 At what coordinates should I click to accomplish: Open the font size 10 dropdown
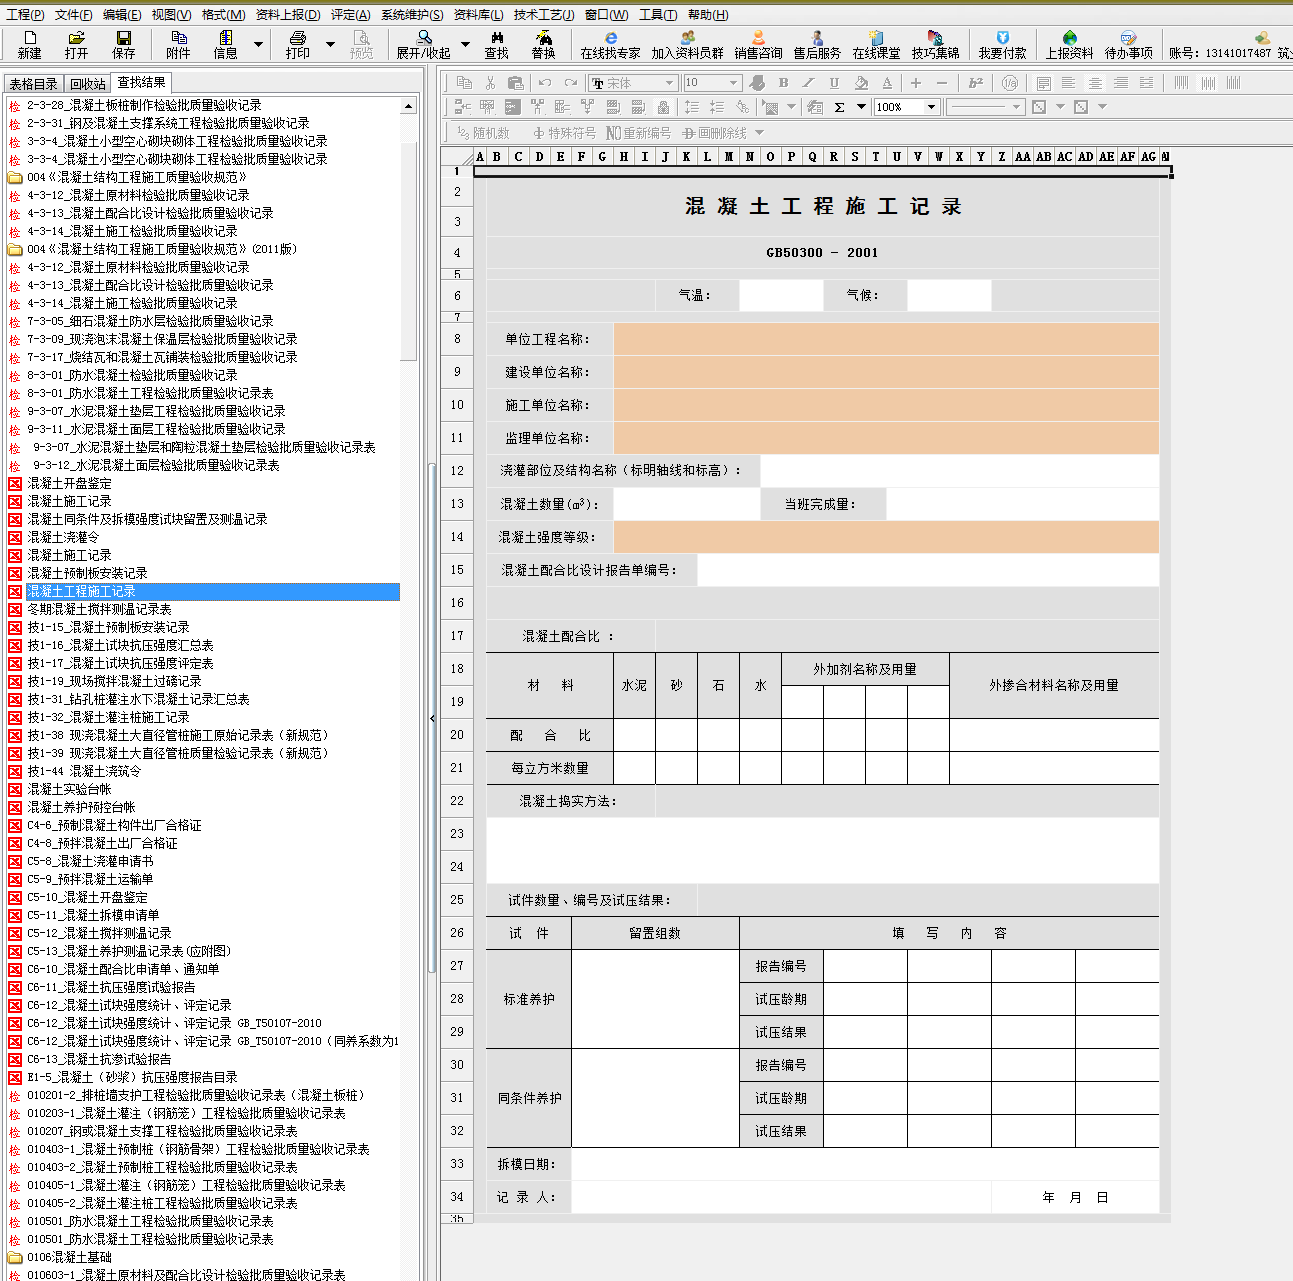coord(734,83)
